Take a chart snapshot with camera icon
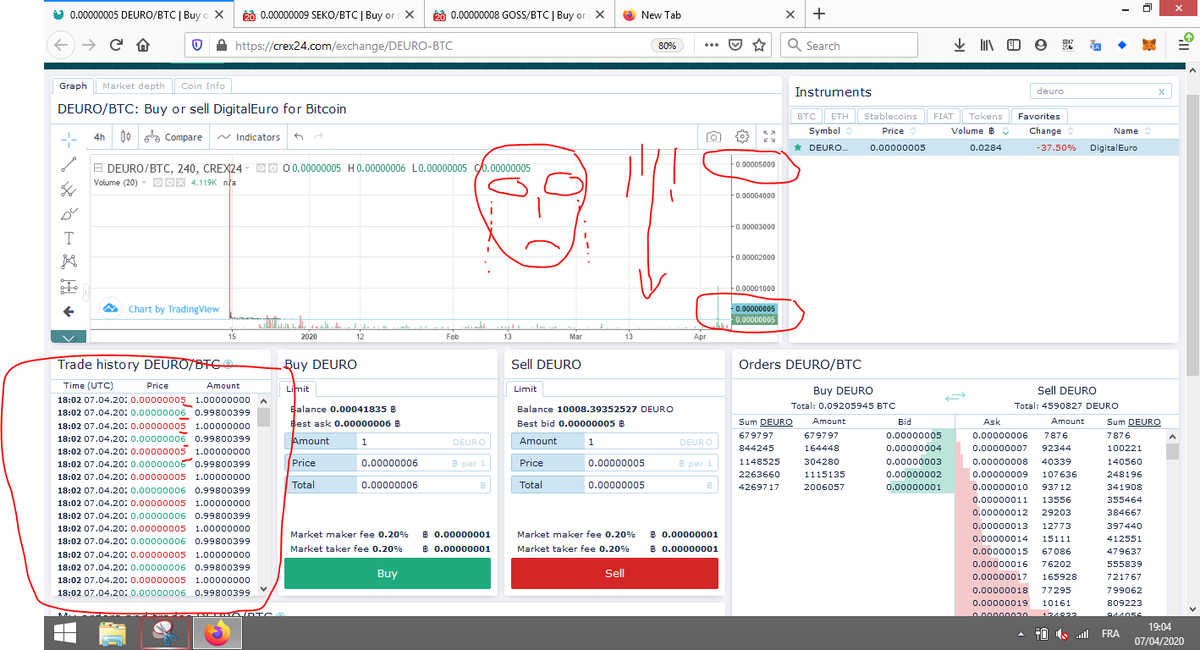1200x650 pixels. (x=713, y=137)
